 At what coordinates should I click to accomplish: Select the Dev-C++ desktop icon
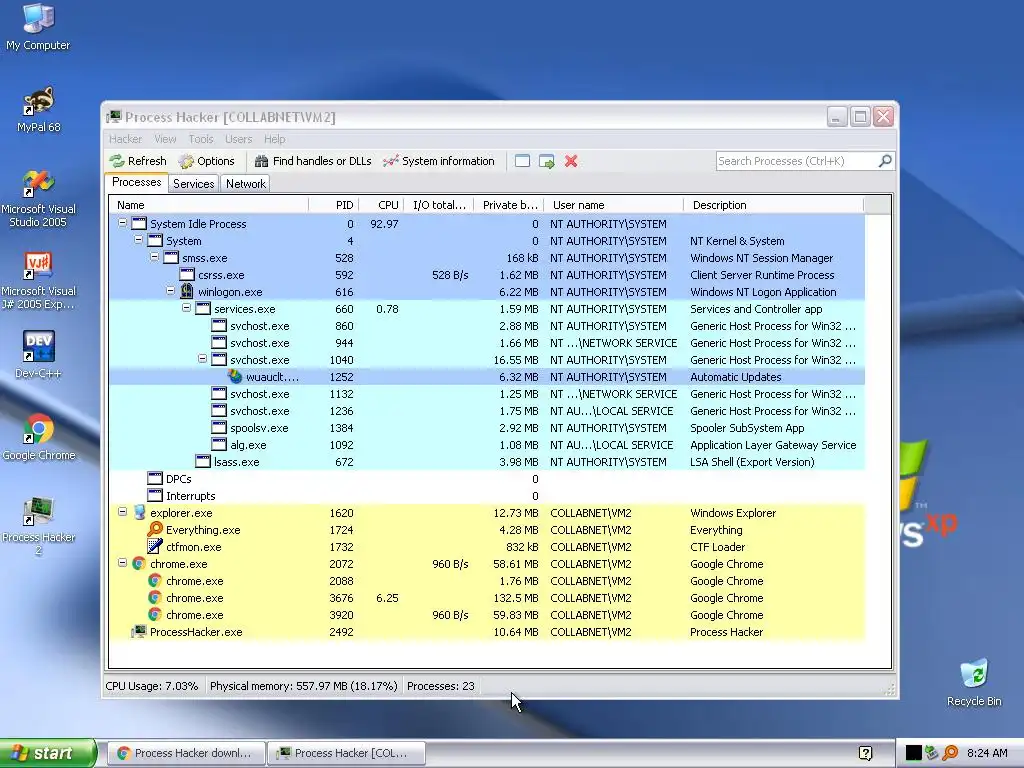38,355
